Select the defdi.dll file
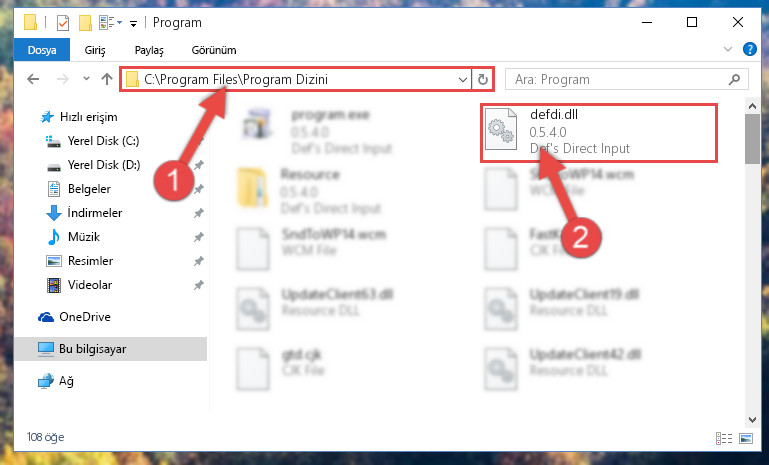Image resolution: width=769 pixels, height=465 pixels. point(599,132)
